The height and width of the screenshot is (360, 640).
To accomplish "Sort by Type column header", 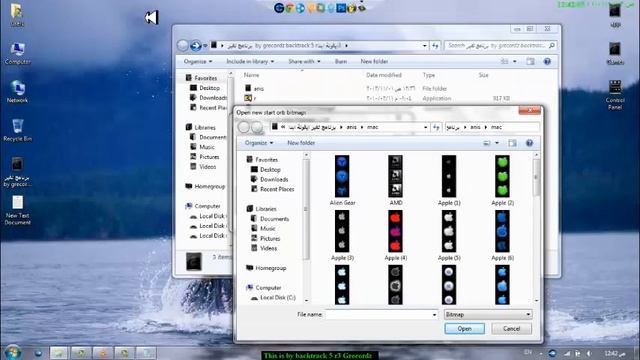I will (429, 75).
